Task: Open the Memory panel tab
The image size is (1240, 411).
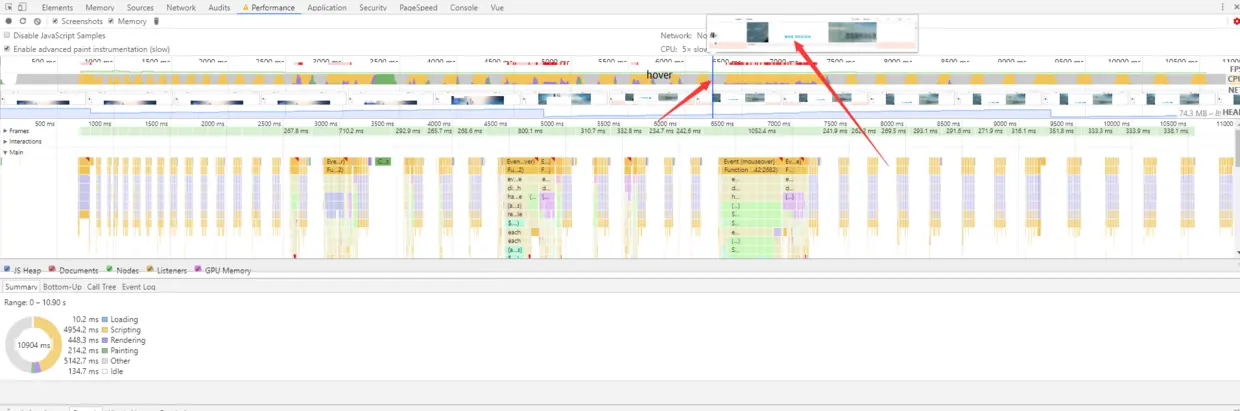Action: pos(100,7)
